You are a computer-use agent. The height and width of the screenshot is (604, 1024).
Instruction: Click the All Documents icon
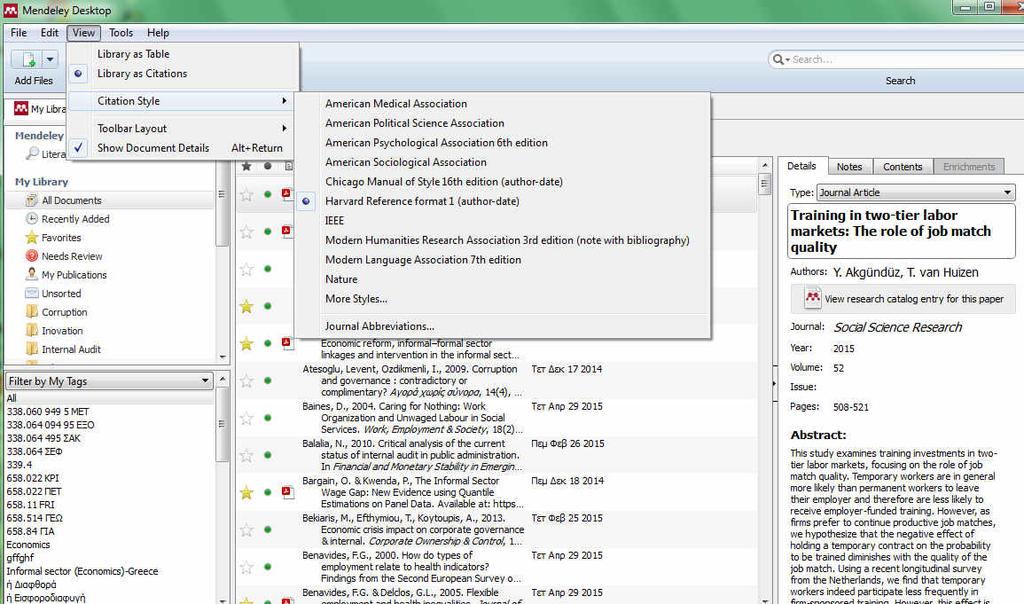click(x=31, y=200)
